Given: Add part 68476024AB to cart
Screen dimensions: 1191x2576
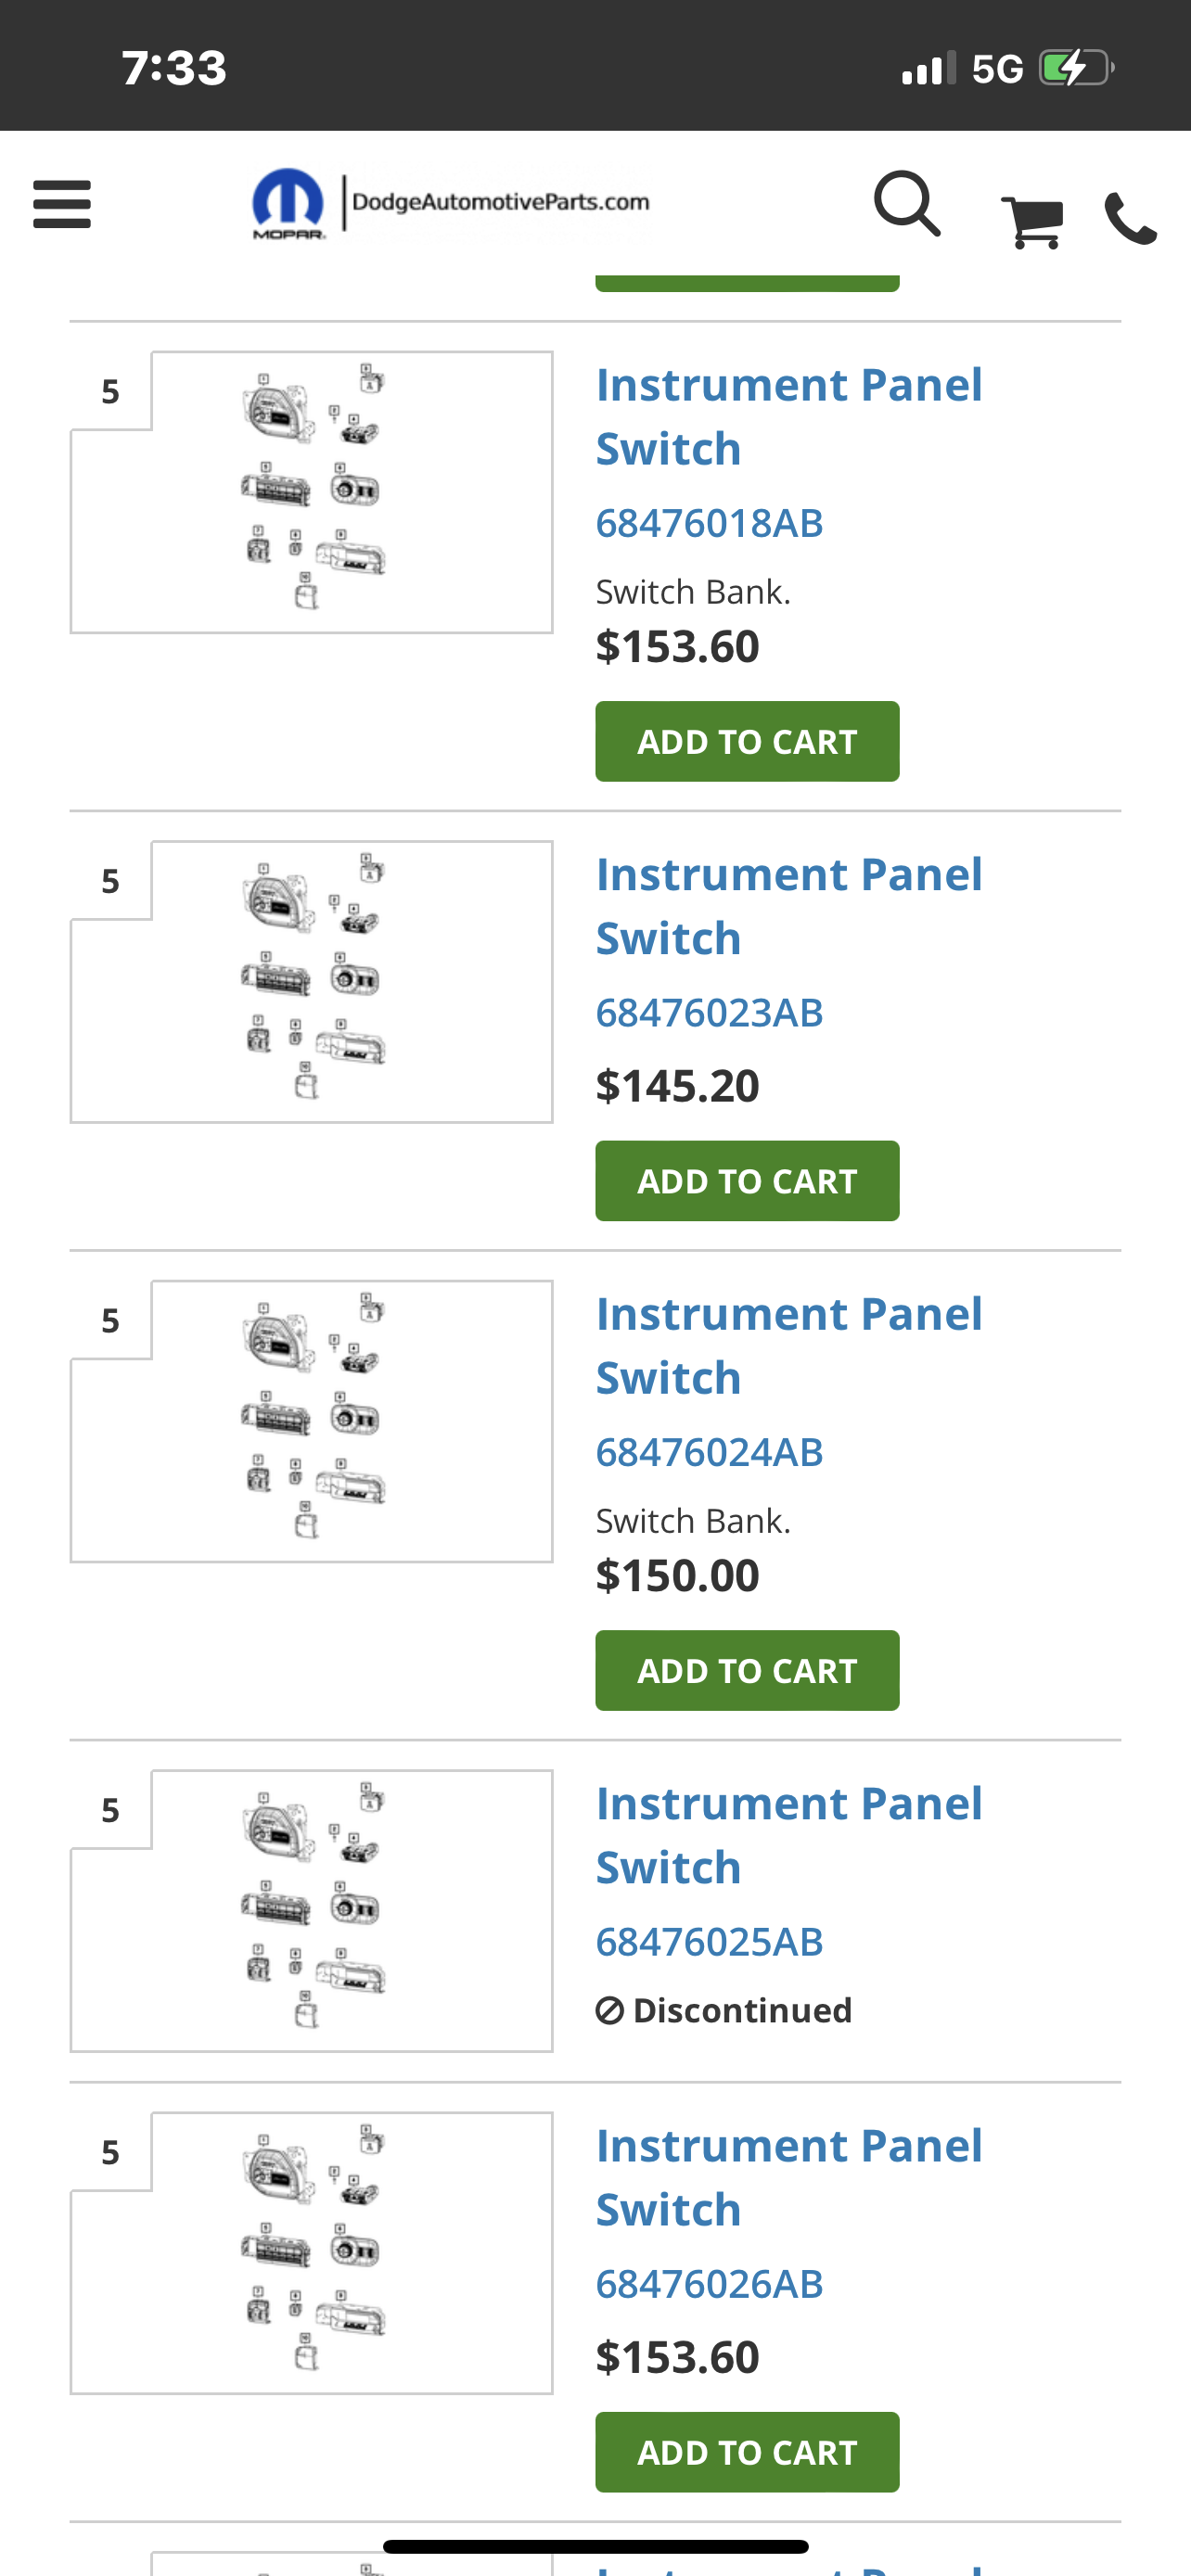Looking at the screenshot, I should pyautogui.click(x=747, y=1670).
